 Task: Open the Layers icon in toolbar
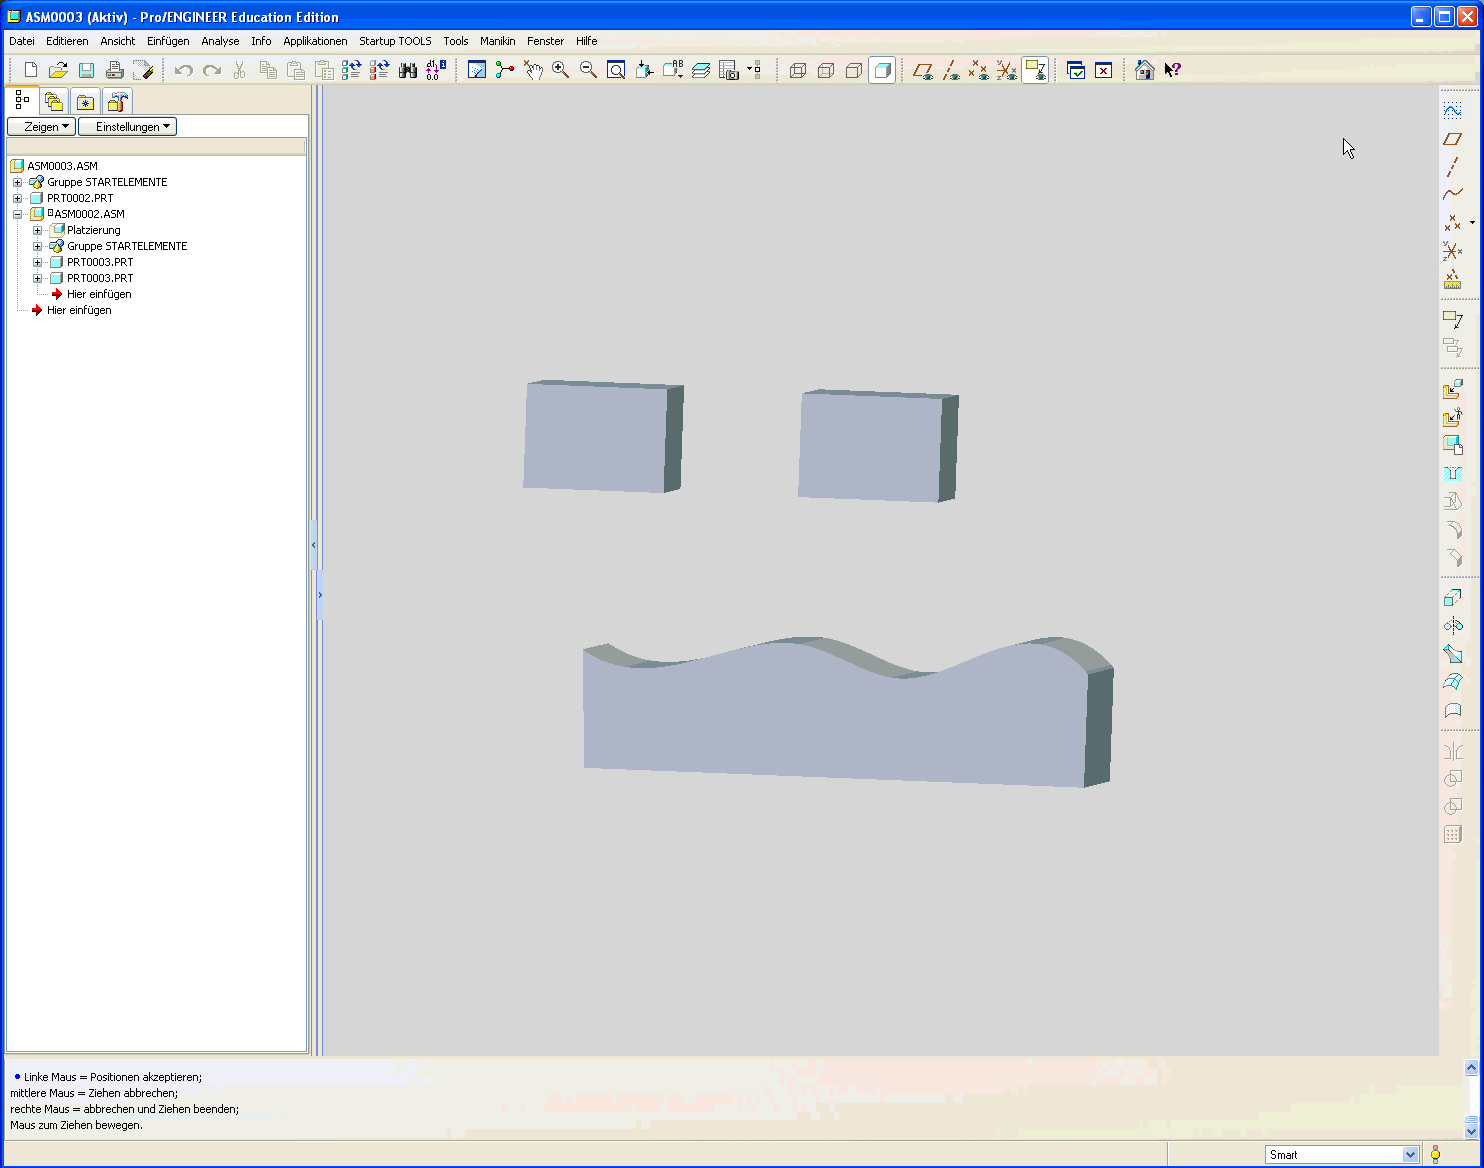click(701, 70)
